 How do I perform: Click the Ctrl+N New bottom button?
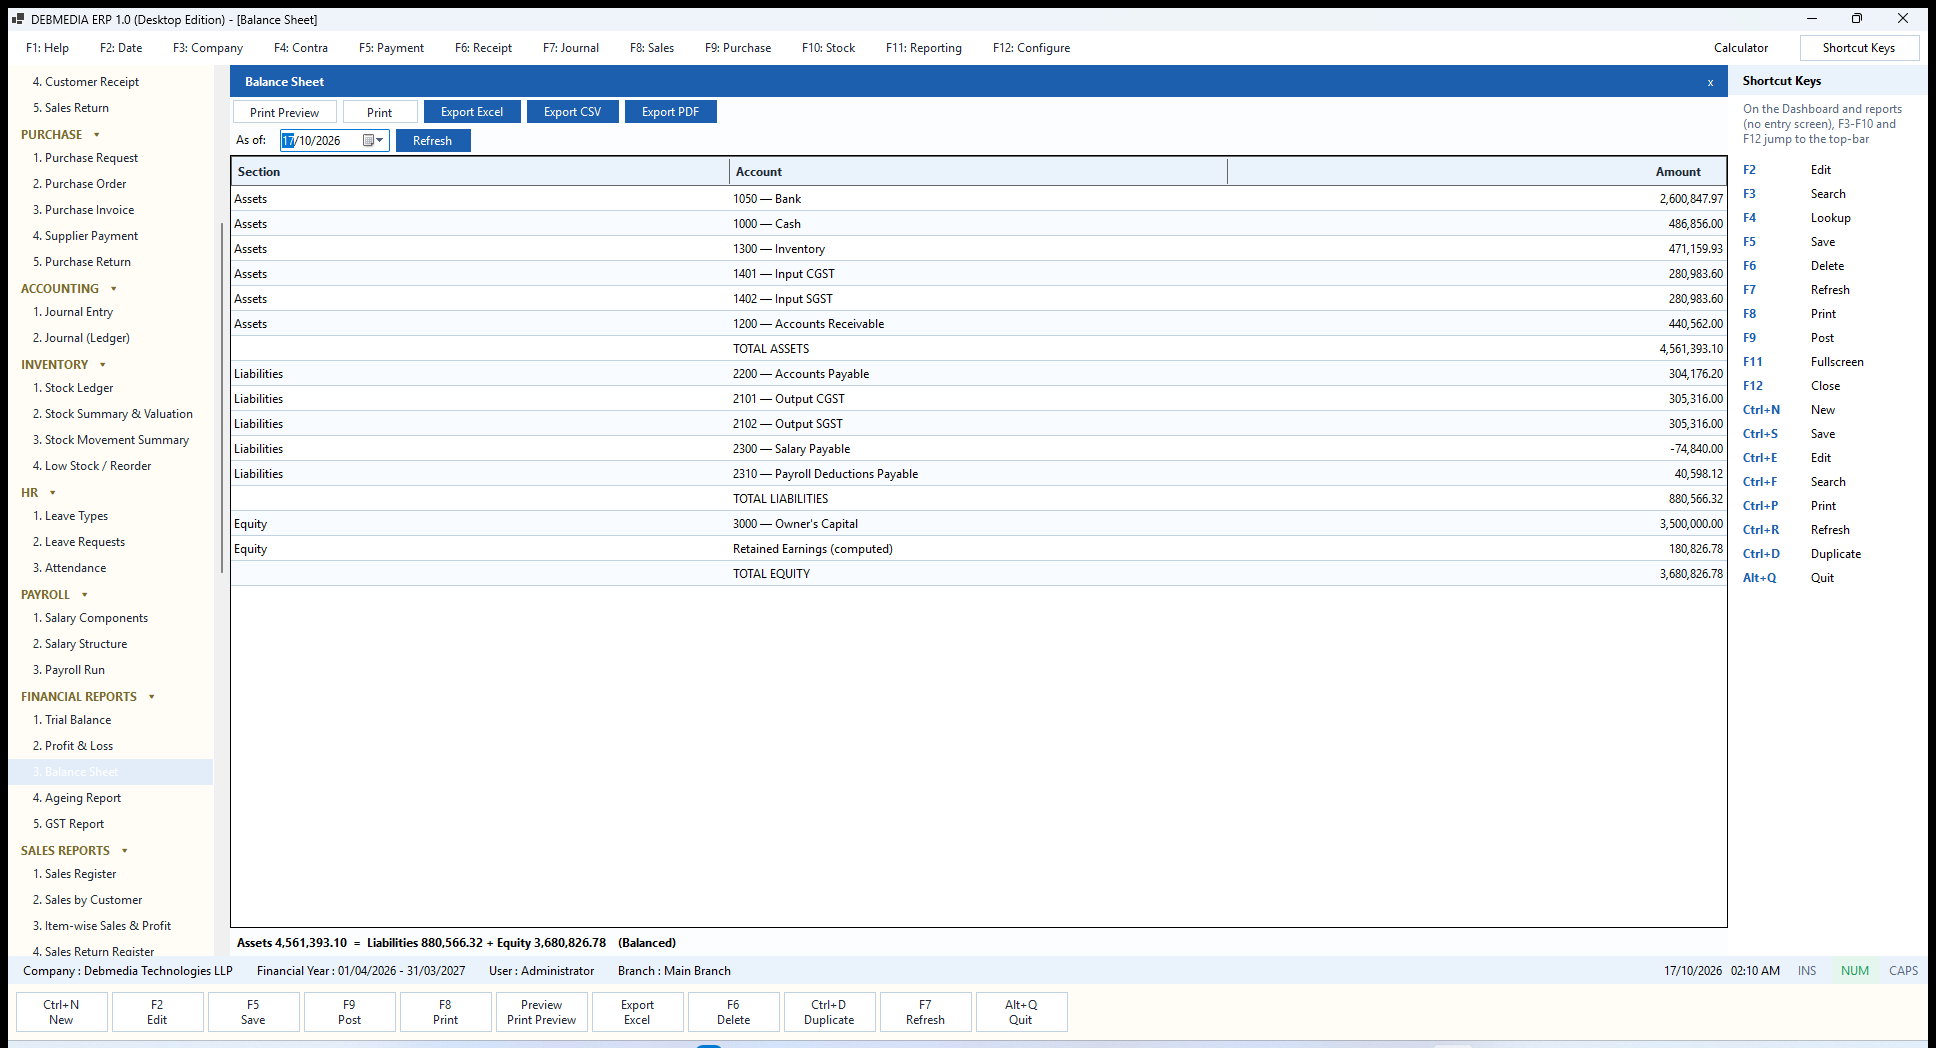pos(61,1012)
